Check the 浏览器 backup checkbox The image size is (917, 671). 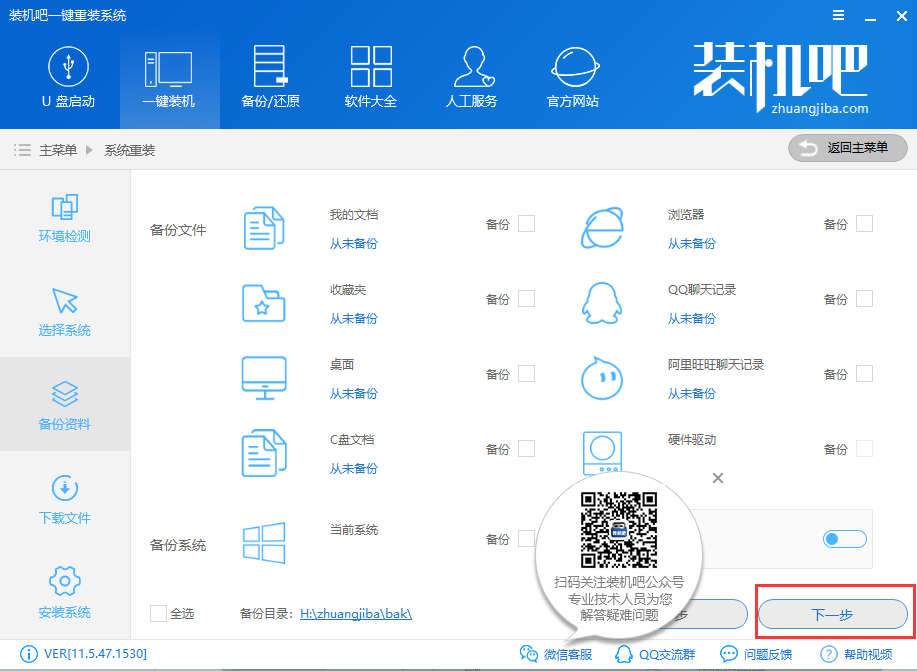click(864, 223)
